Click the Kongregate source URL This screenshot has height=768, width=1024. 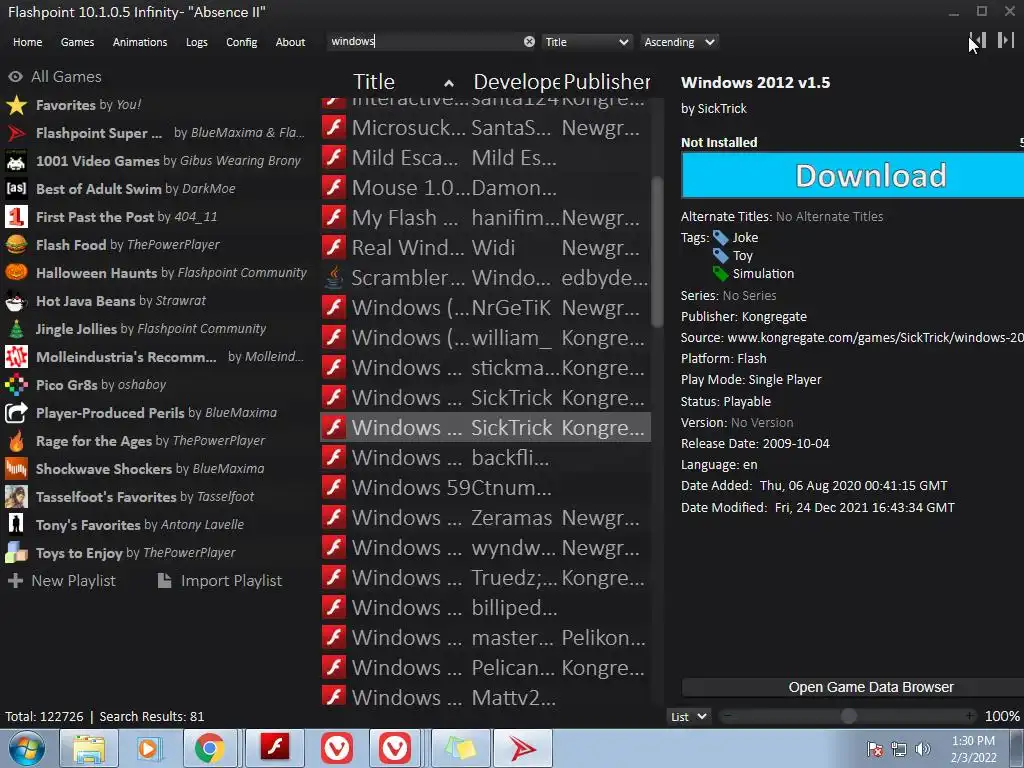click(x=875, y=338)
